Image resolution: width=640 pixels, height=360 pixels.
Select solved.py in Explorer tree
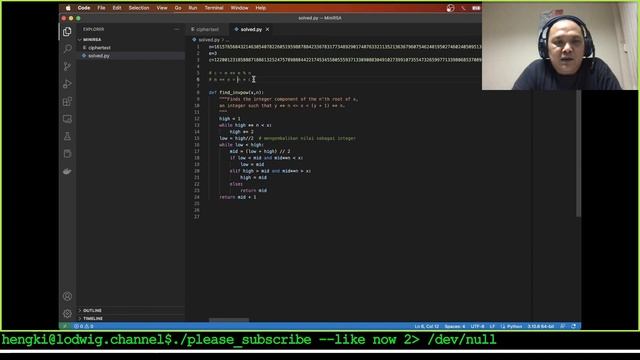point(99,56)
